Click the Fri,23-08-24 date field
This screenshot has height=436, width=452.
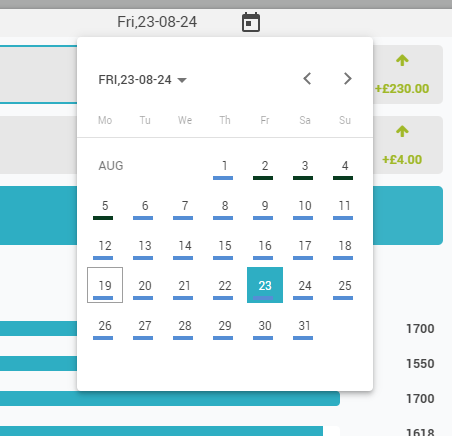click(x=157, y=22)
